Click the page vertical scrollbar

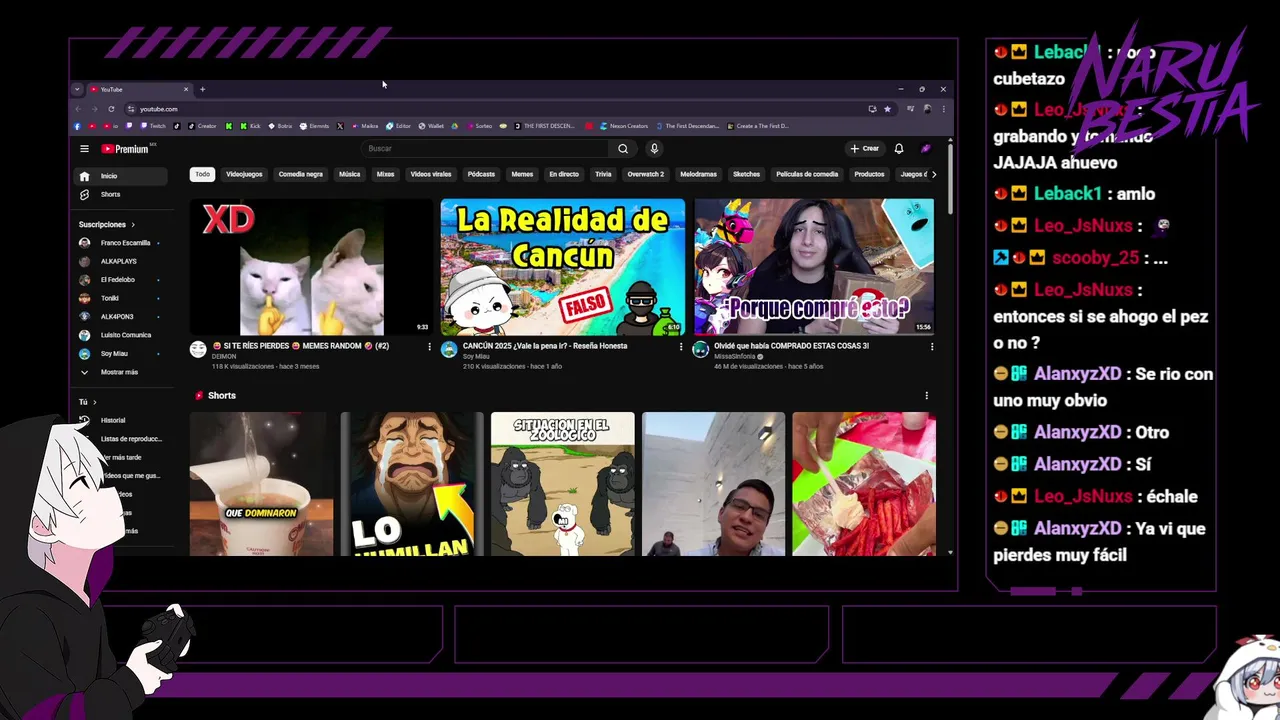coord(950,180)
